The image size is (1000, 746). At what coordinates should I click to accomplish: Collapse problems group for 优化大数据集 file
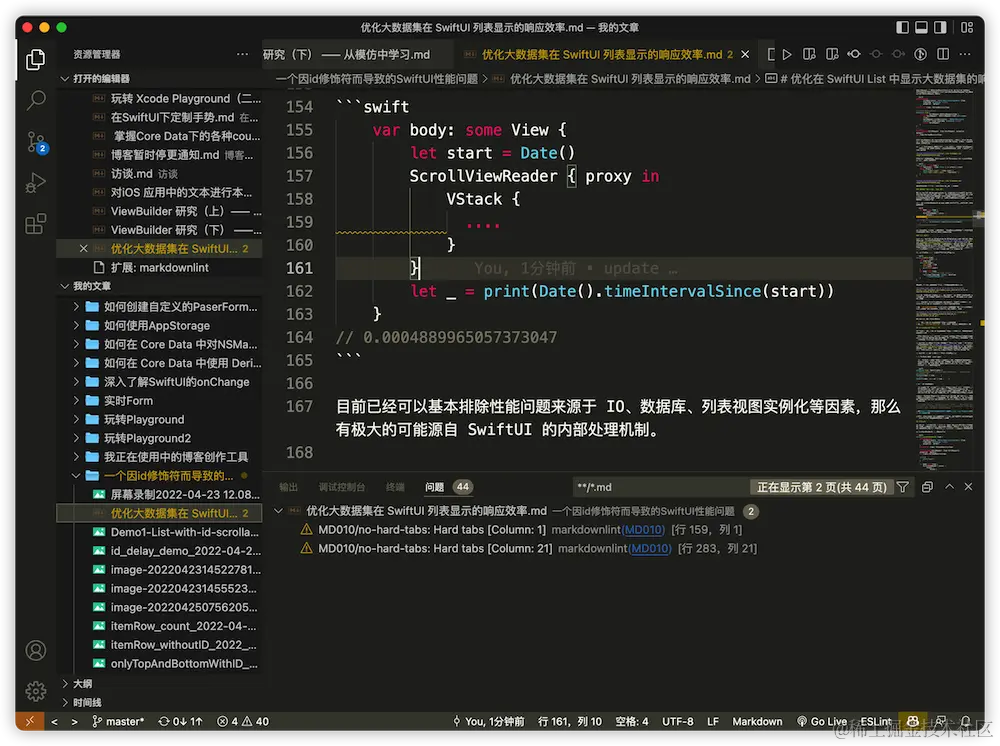pyautogui.click(x=278, y=511)
